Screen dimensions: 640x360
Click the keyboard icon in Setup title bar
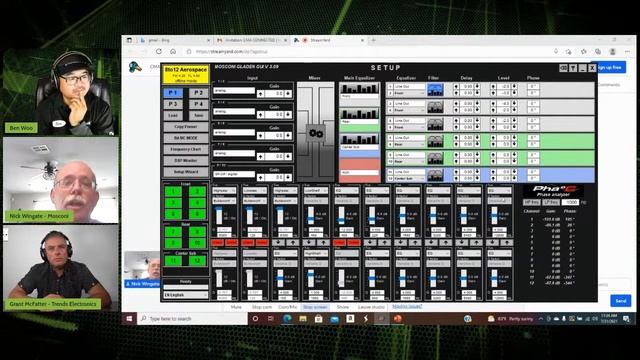[x=563, y=68]
